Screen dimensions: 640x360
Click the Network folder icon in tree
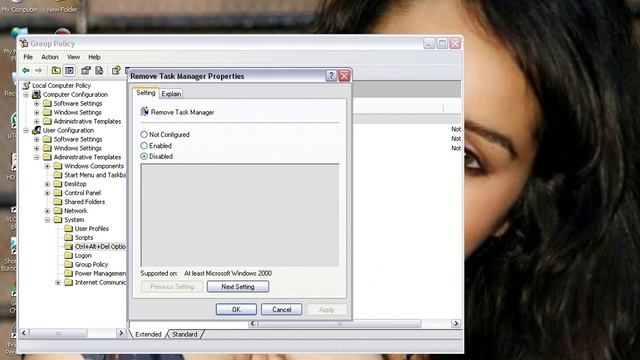(x=58, y=211)
